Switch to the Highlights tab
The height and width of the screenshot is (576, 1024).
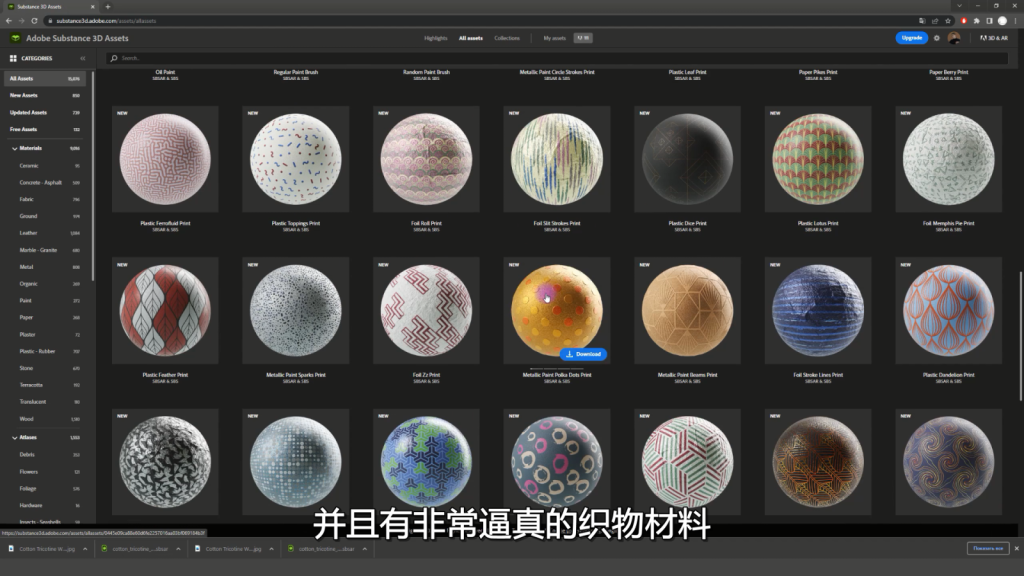pos(436,38)
